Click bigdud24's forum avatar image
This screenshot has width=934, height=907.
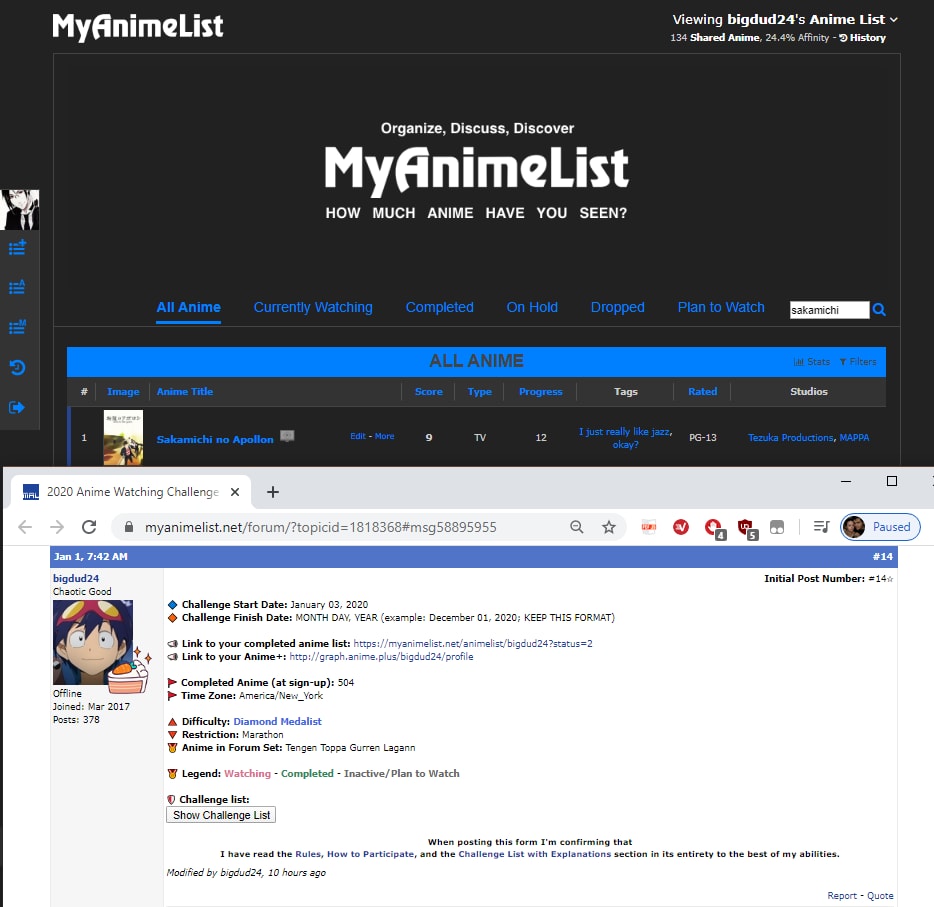coord(93,643)
